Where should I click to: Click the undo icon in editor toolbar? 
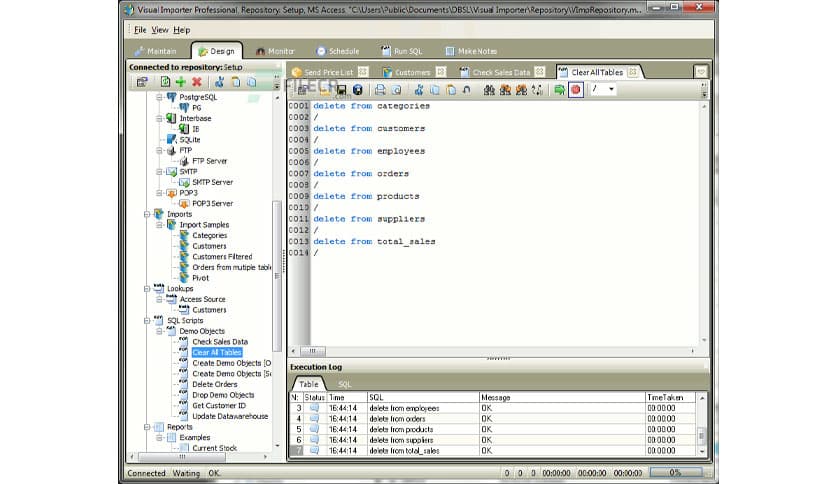point(467,90)
